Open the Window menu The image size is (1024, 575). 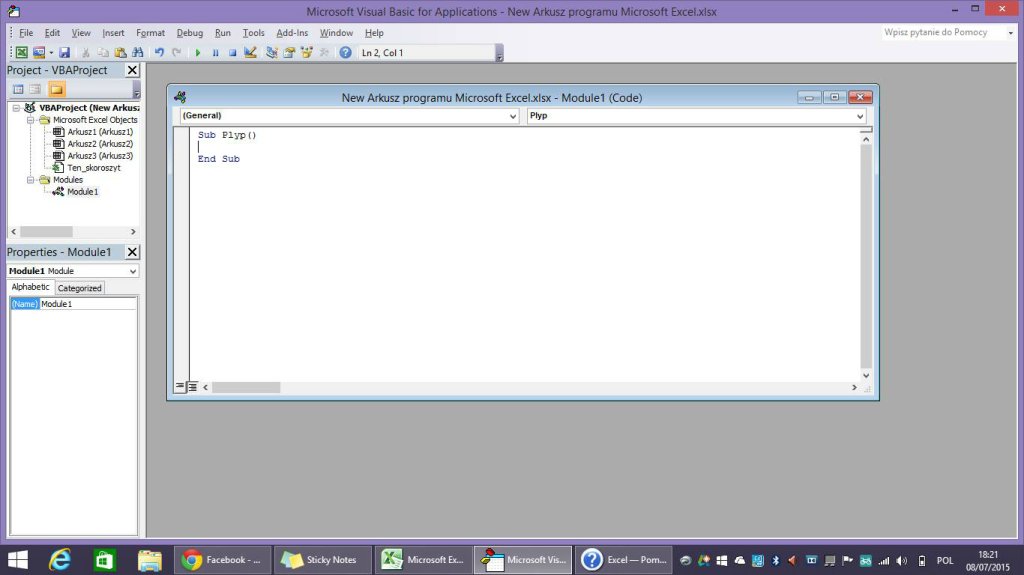pos(336,33)
